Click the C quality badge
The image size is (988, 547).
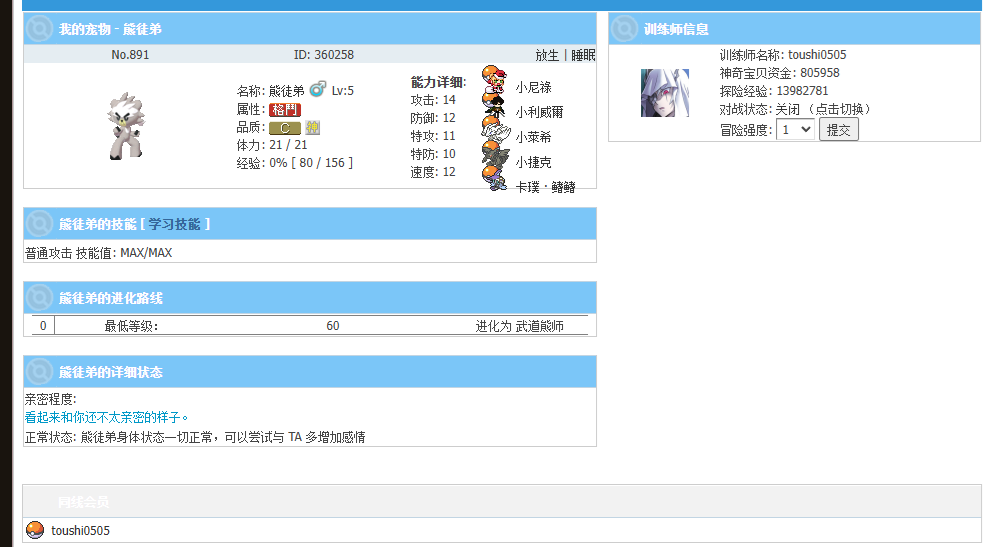(285, 128)
